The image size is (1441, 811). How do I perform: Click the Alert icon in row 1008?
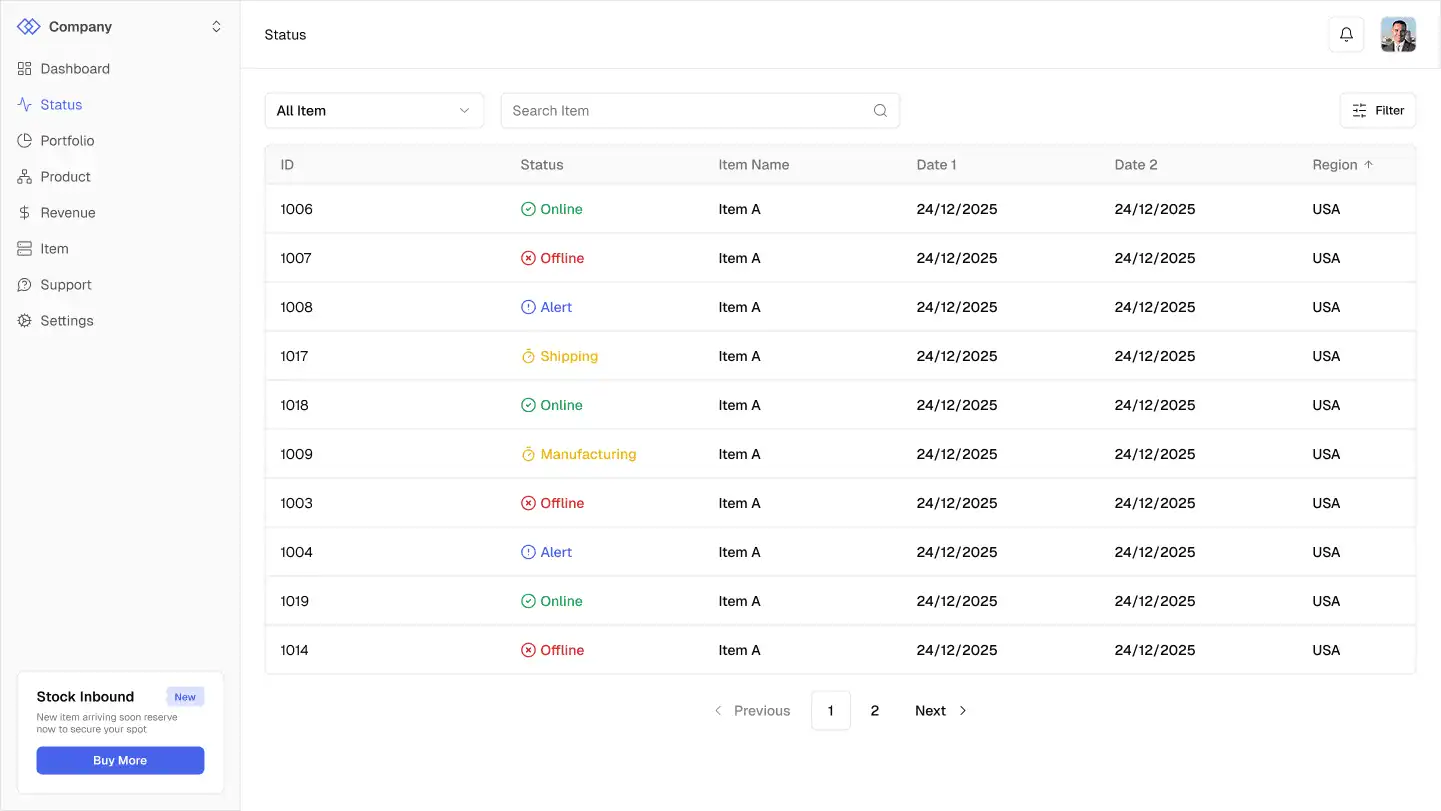528,307
